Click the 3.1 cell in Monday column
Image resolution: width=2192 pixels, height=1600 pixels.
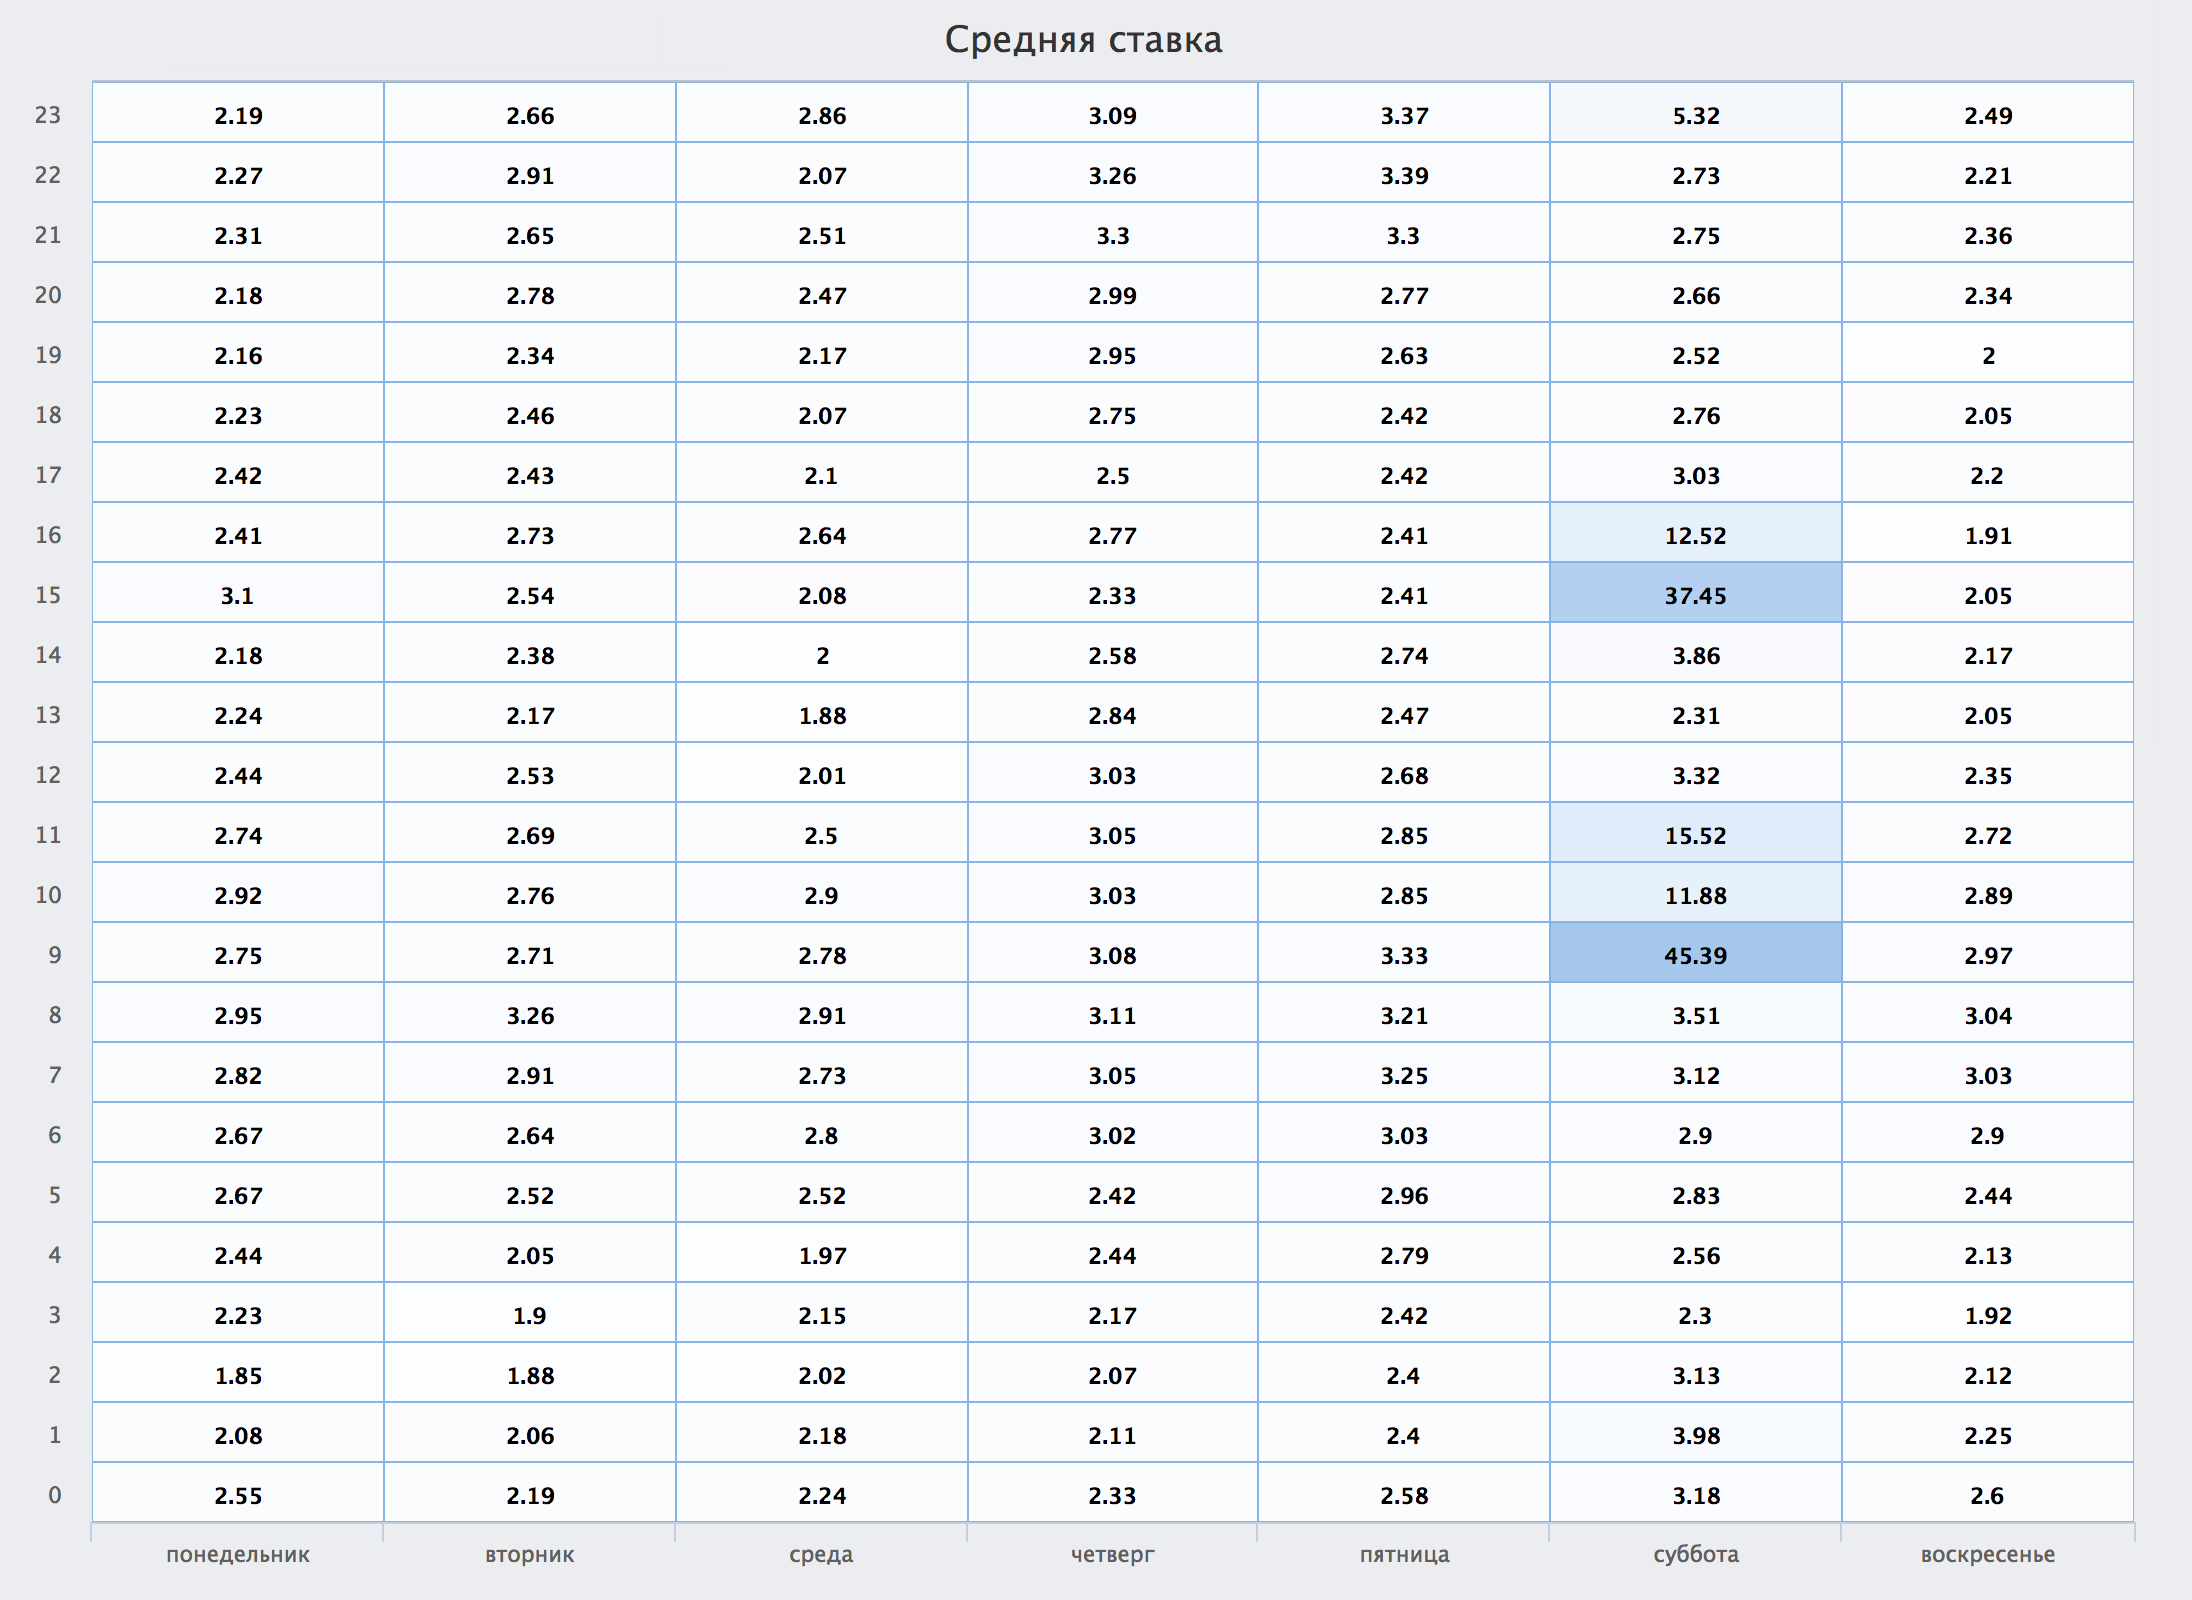click(238, 592)
